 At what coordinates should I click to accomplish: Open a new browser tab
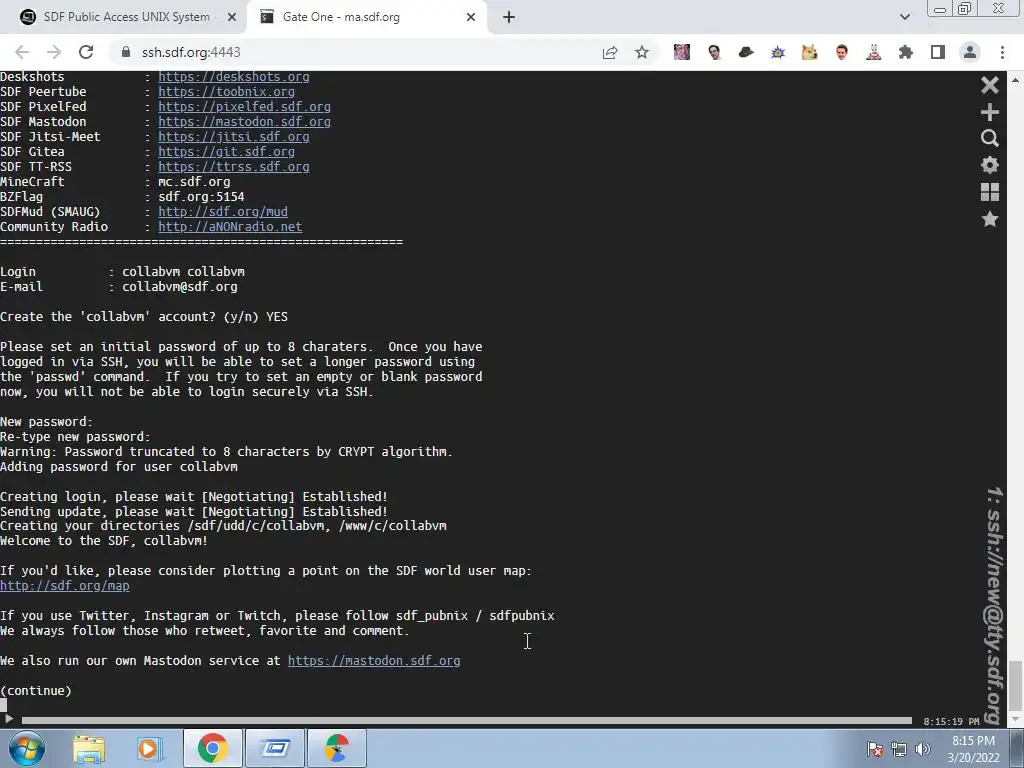tap(509, 17)
